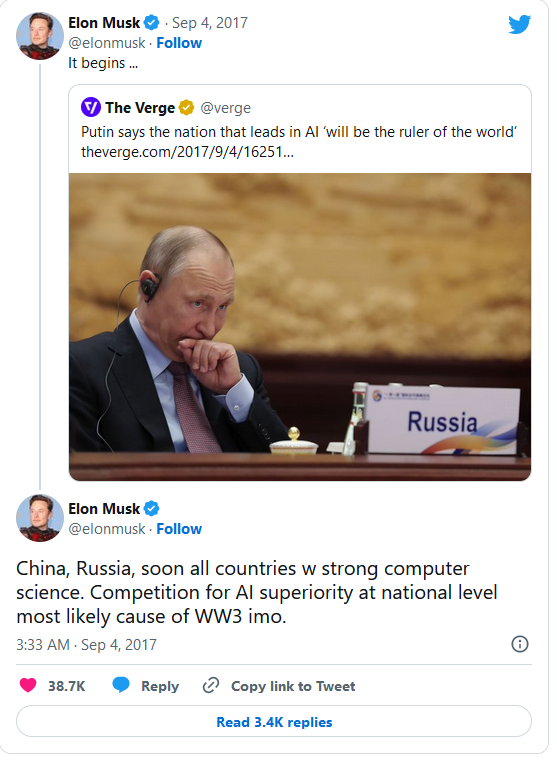The image size is (557, 761).
Task: Open the tweet info circle icon
Action: point(520,644)
